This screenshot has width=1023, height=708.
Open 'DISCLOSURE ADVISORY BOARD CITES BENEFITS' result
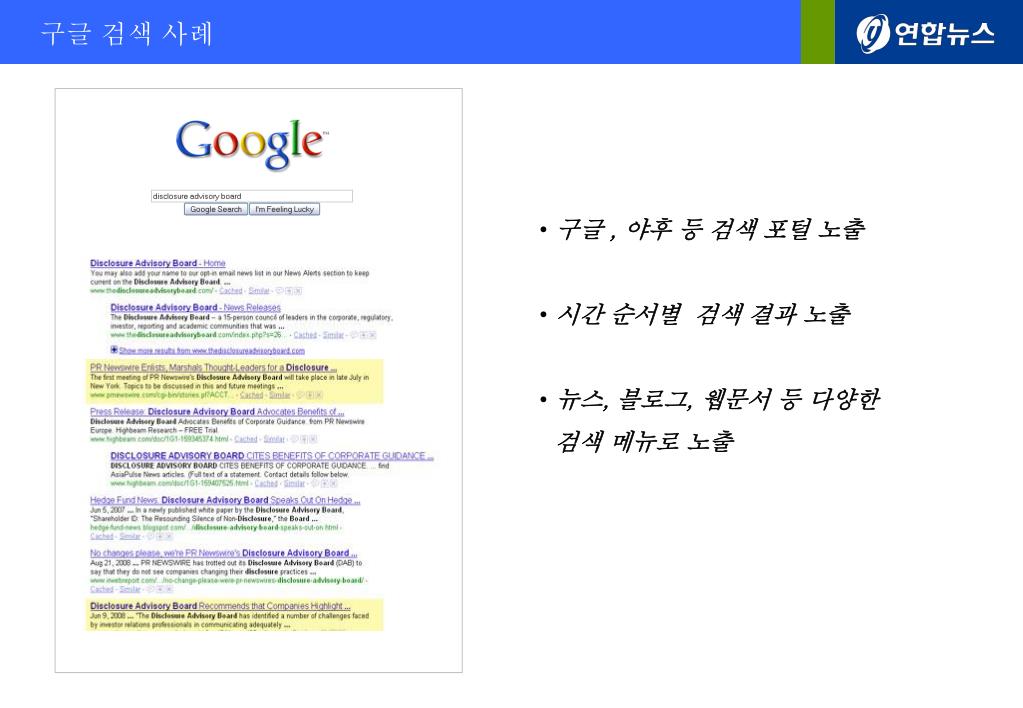(272, 455)
